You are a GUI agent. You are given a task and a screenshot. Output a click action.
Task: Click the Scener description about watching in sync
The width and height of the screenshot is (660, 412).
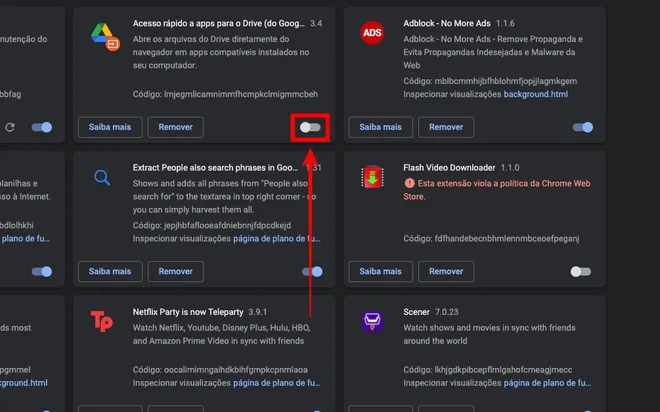coord(490,334)
